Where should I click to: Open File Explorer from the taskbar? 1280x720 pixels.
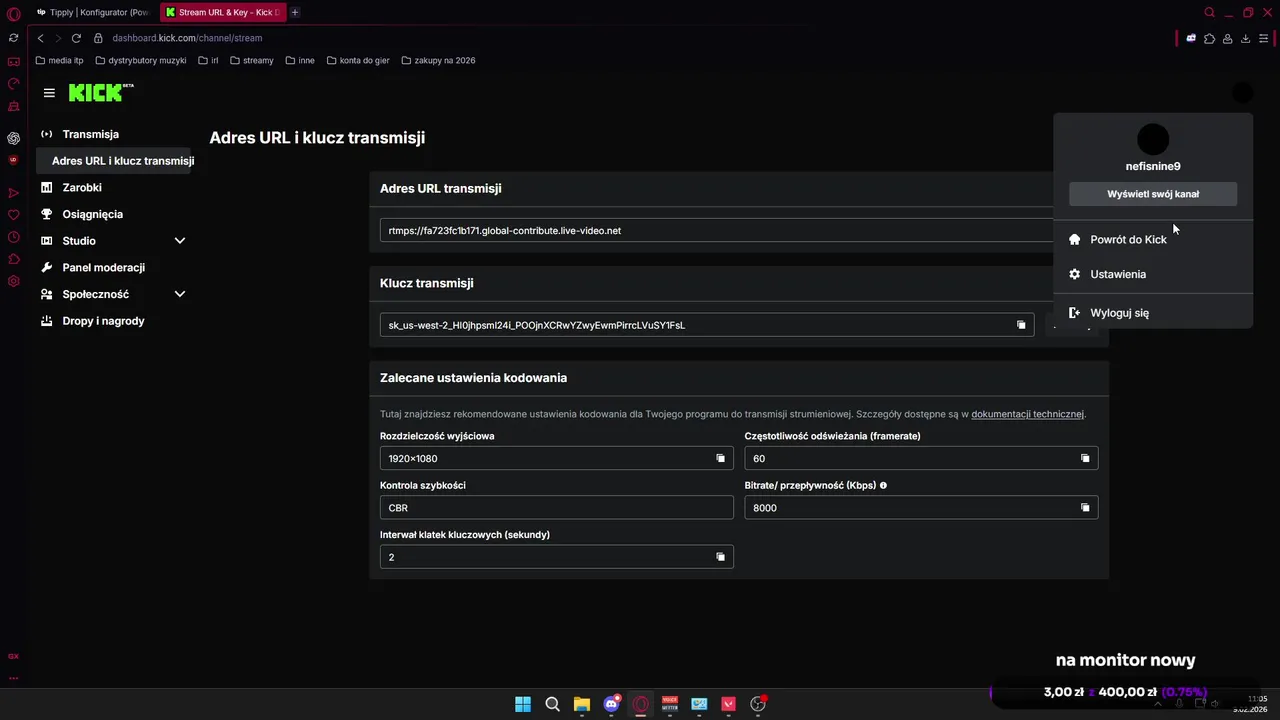582,704
